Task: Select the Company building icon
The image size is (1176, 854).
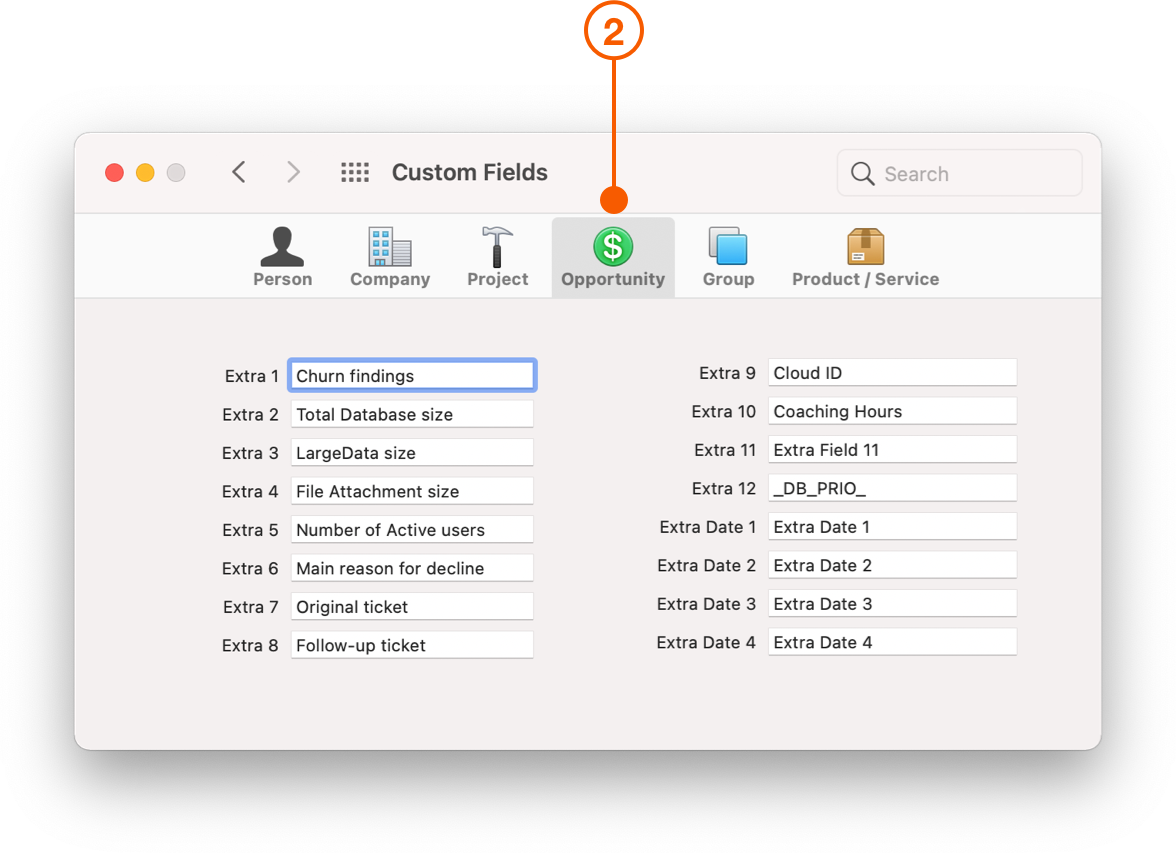Action: click(389, 247)
